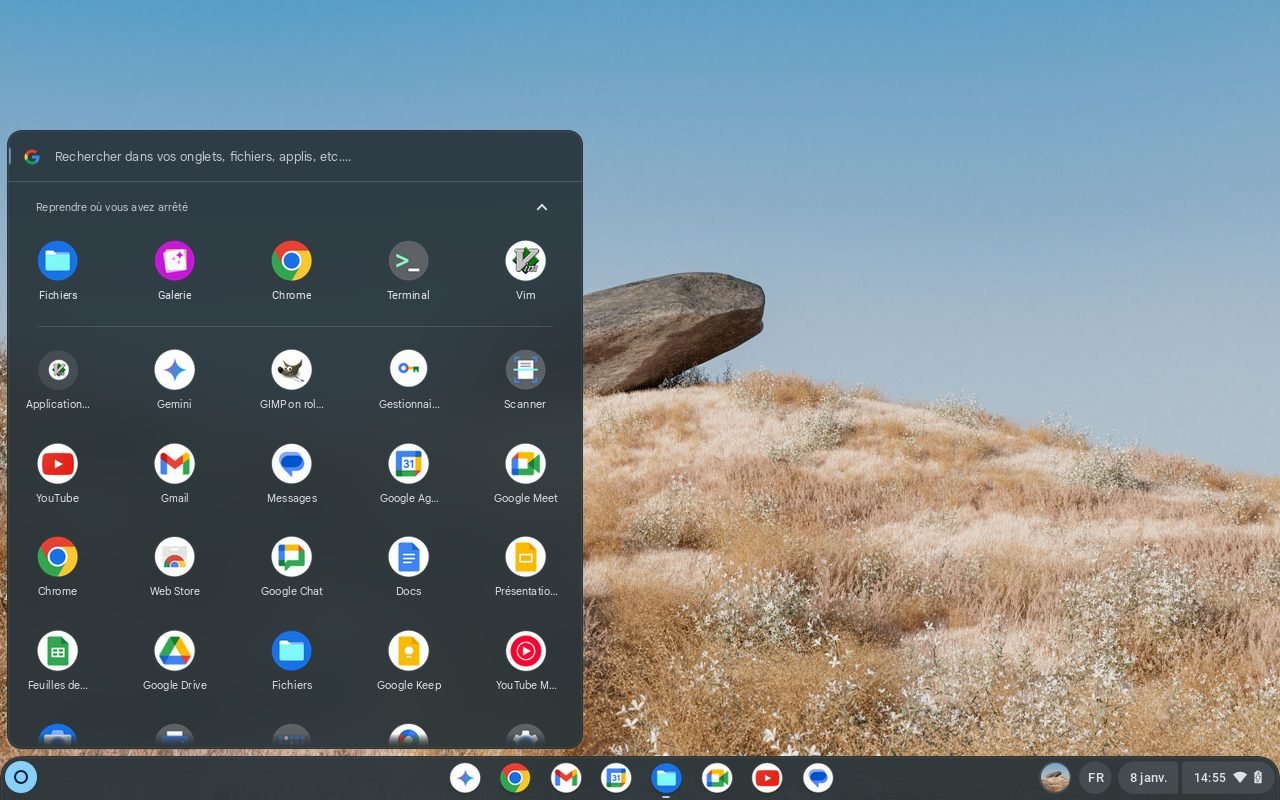1280x800 pixels.
Task: Open Gmail from the shelf
Action: tap(565, 777)
